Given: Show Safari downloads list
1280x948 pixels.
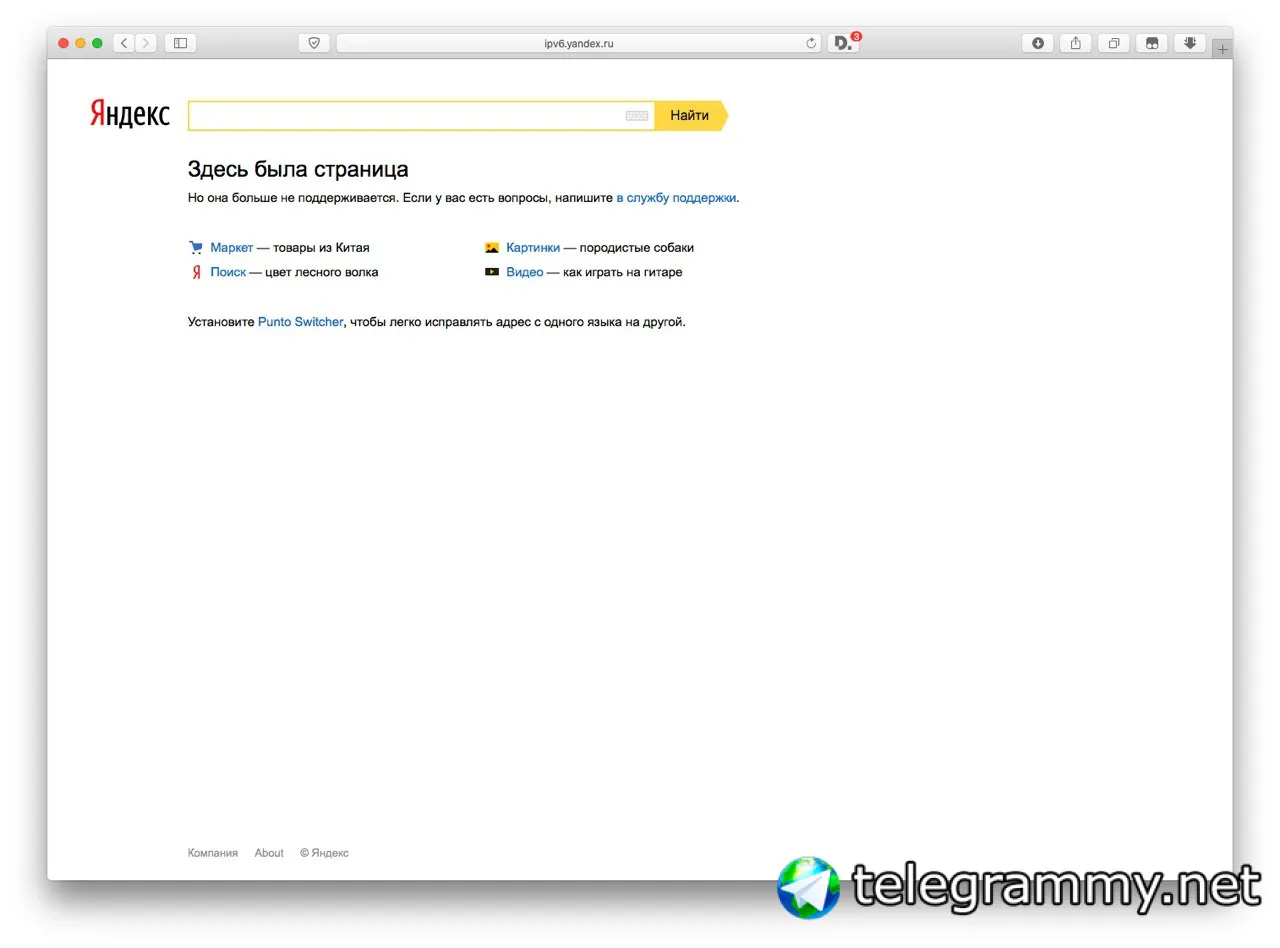Looking at the screenshot, I should coord(1037,43).
